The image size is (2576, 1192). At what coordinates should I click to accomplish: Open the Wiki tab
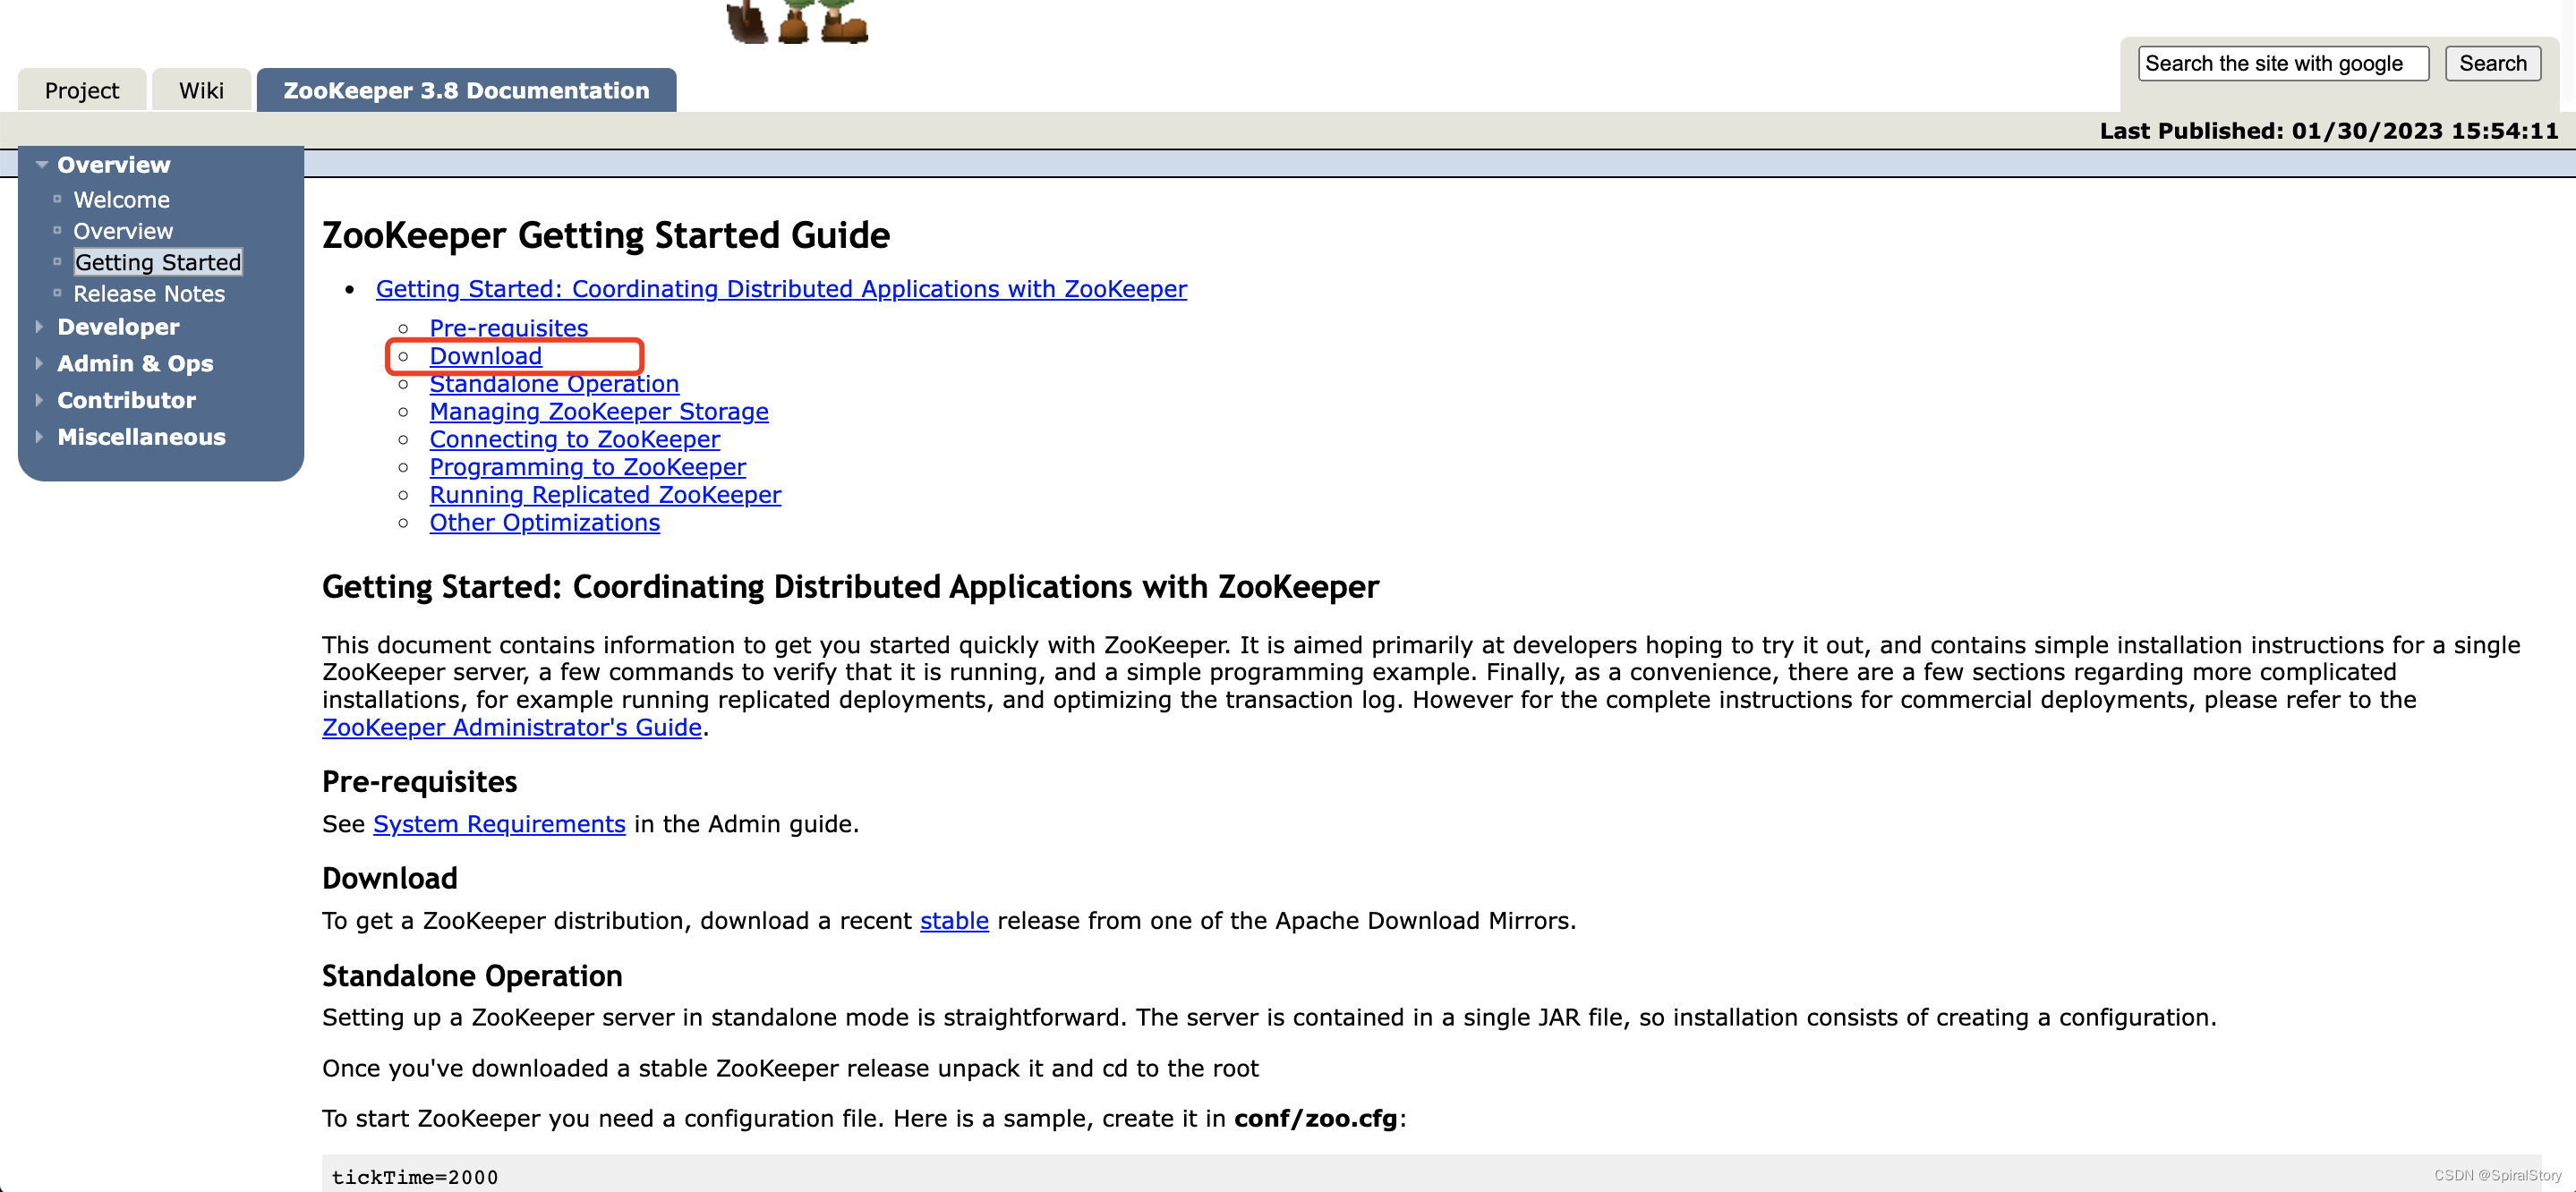tap(201, 91)
